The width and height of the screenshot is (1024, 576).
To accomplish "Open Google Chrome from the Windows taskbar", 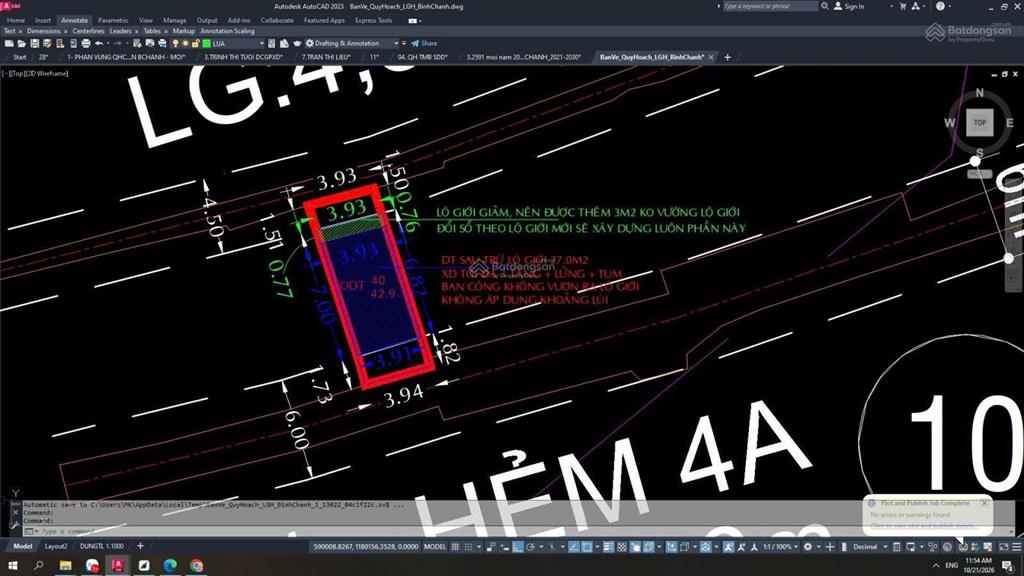I will (197, 566).
